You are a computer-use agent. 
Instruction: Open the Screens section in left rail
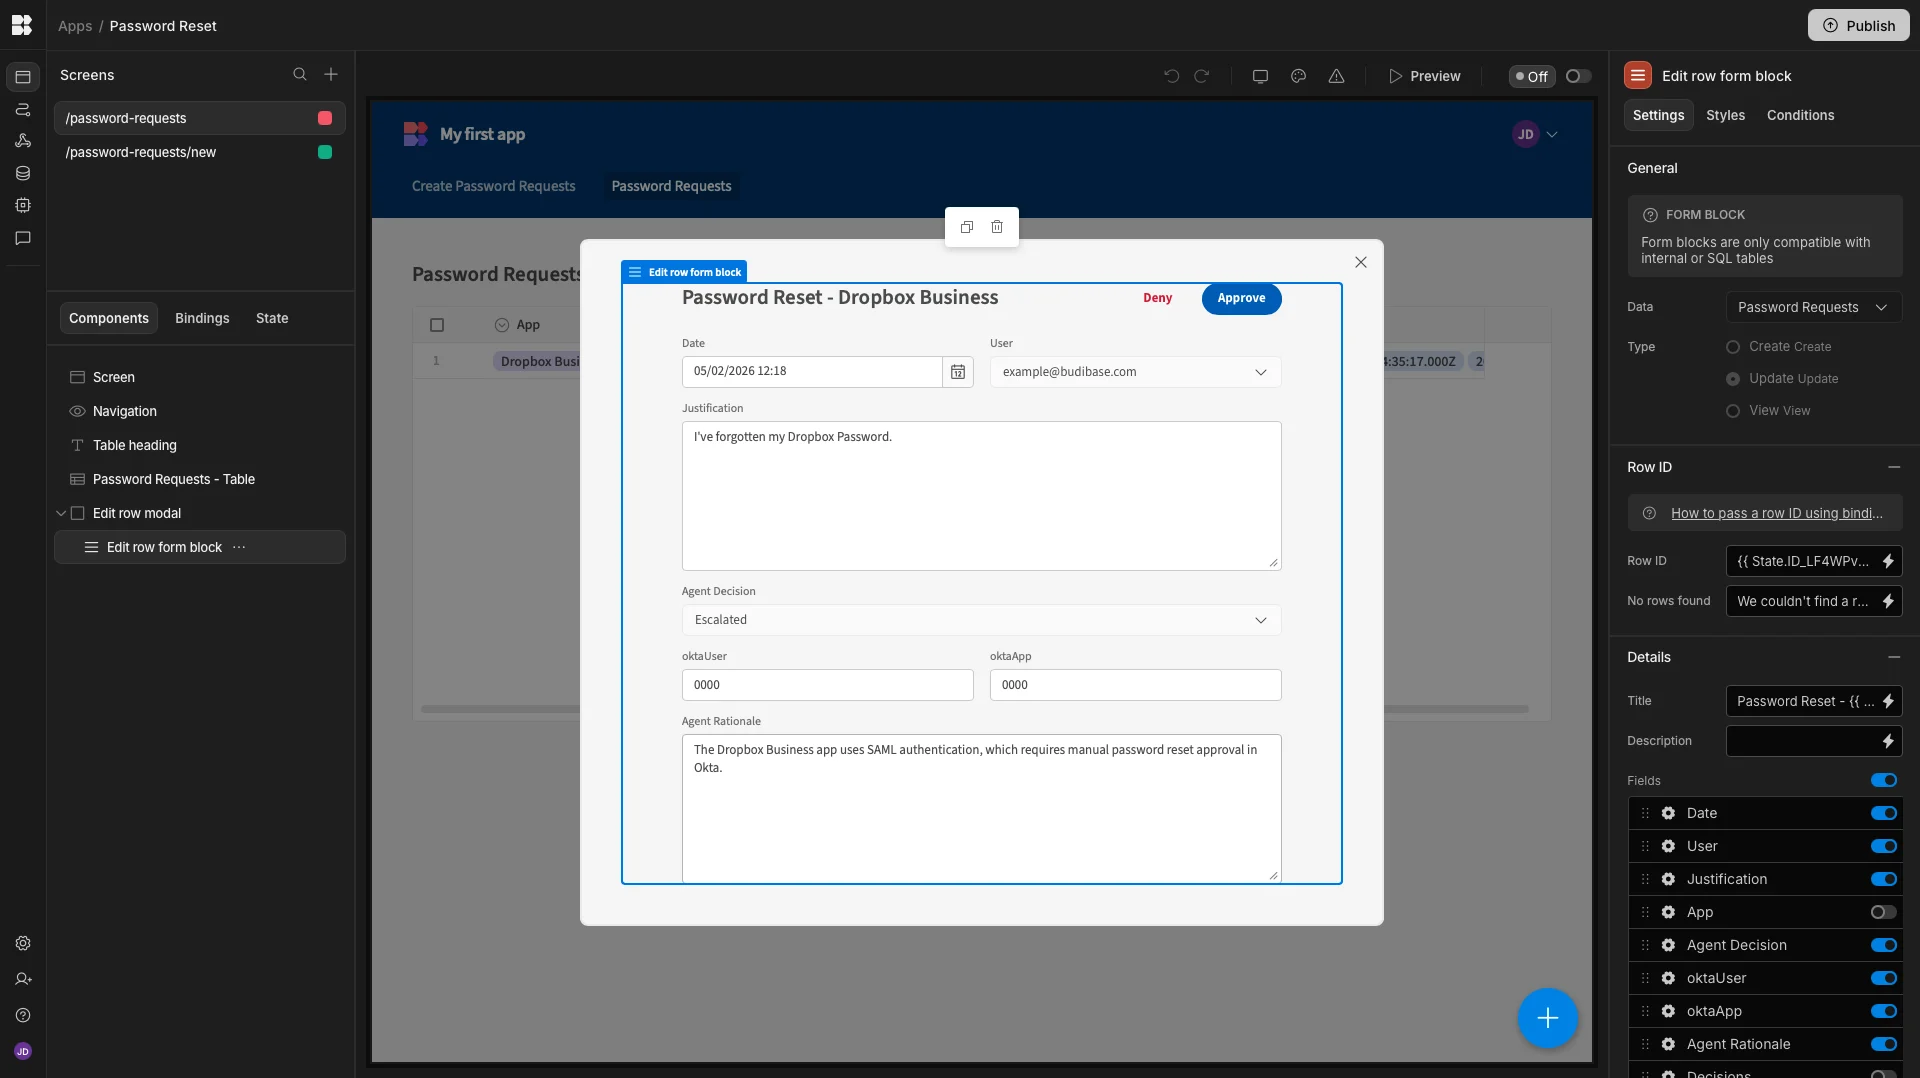pyautogui.click(x=23, y=77)
